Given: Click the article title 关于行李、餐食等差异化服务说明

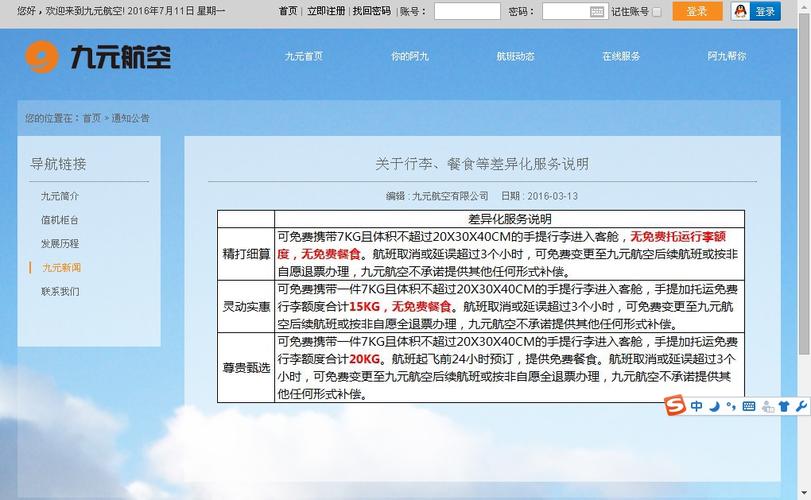Looking at the screenshot, I should (x=482, y=164).
